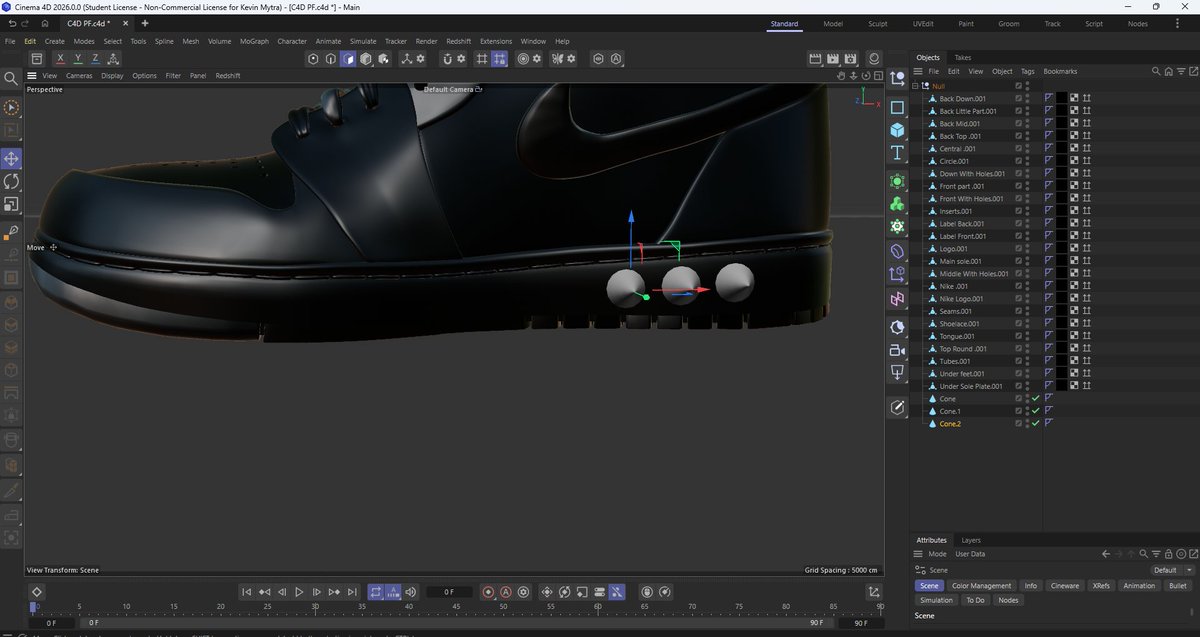Image resolution: width=1200 pixels, height=637 pixels.
Task: Switch to the Takes tab
Action: point(962,57)
